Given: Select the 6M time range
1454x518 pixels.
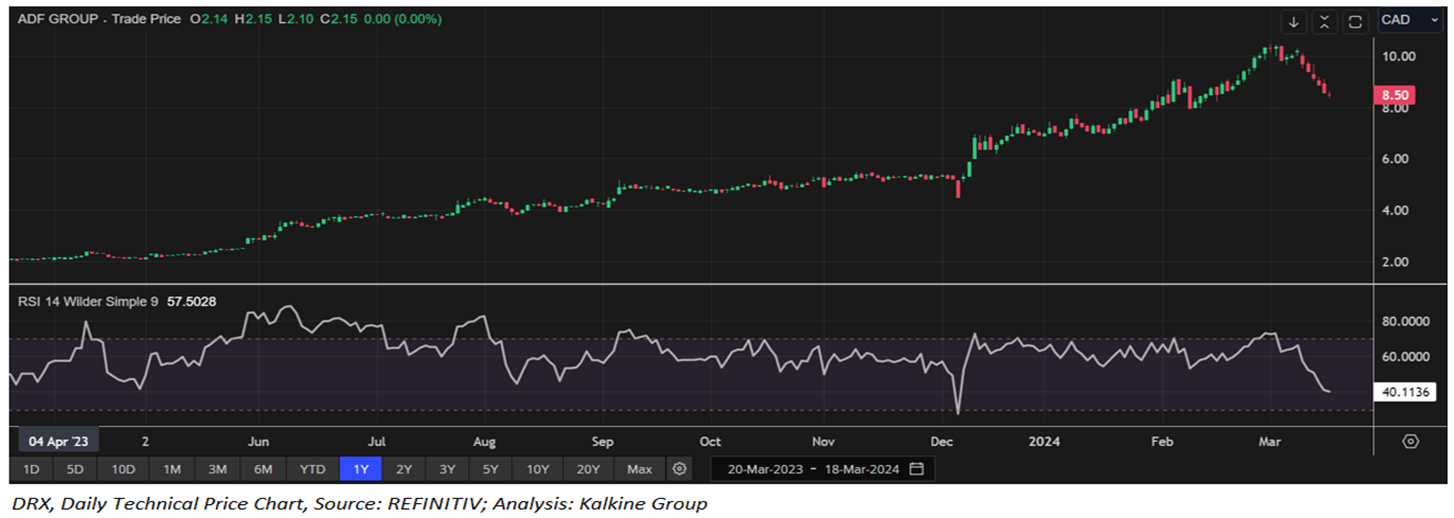Looking at the screenshot, I should point(264,469).
